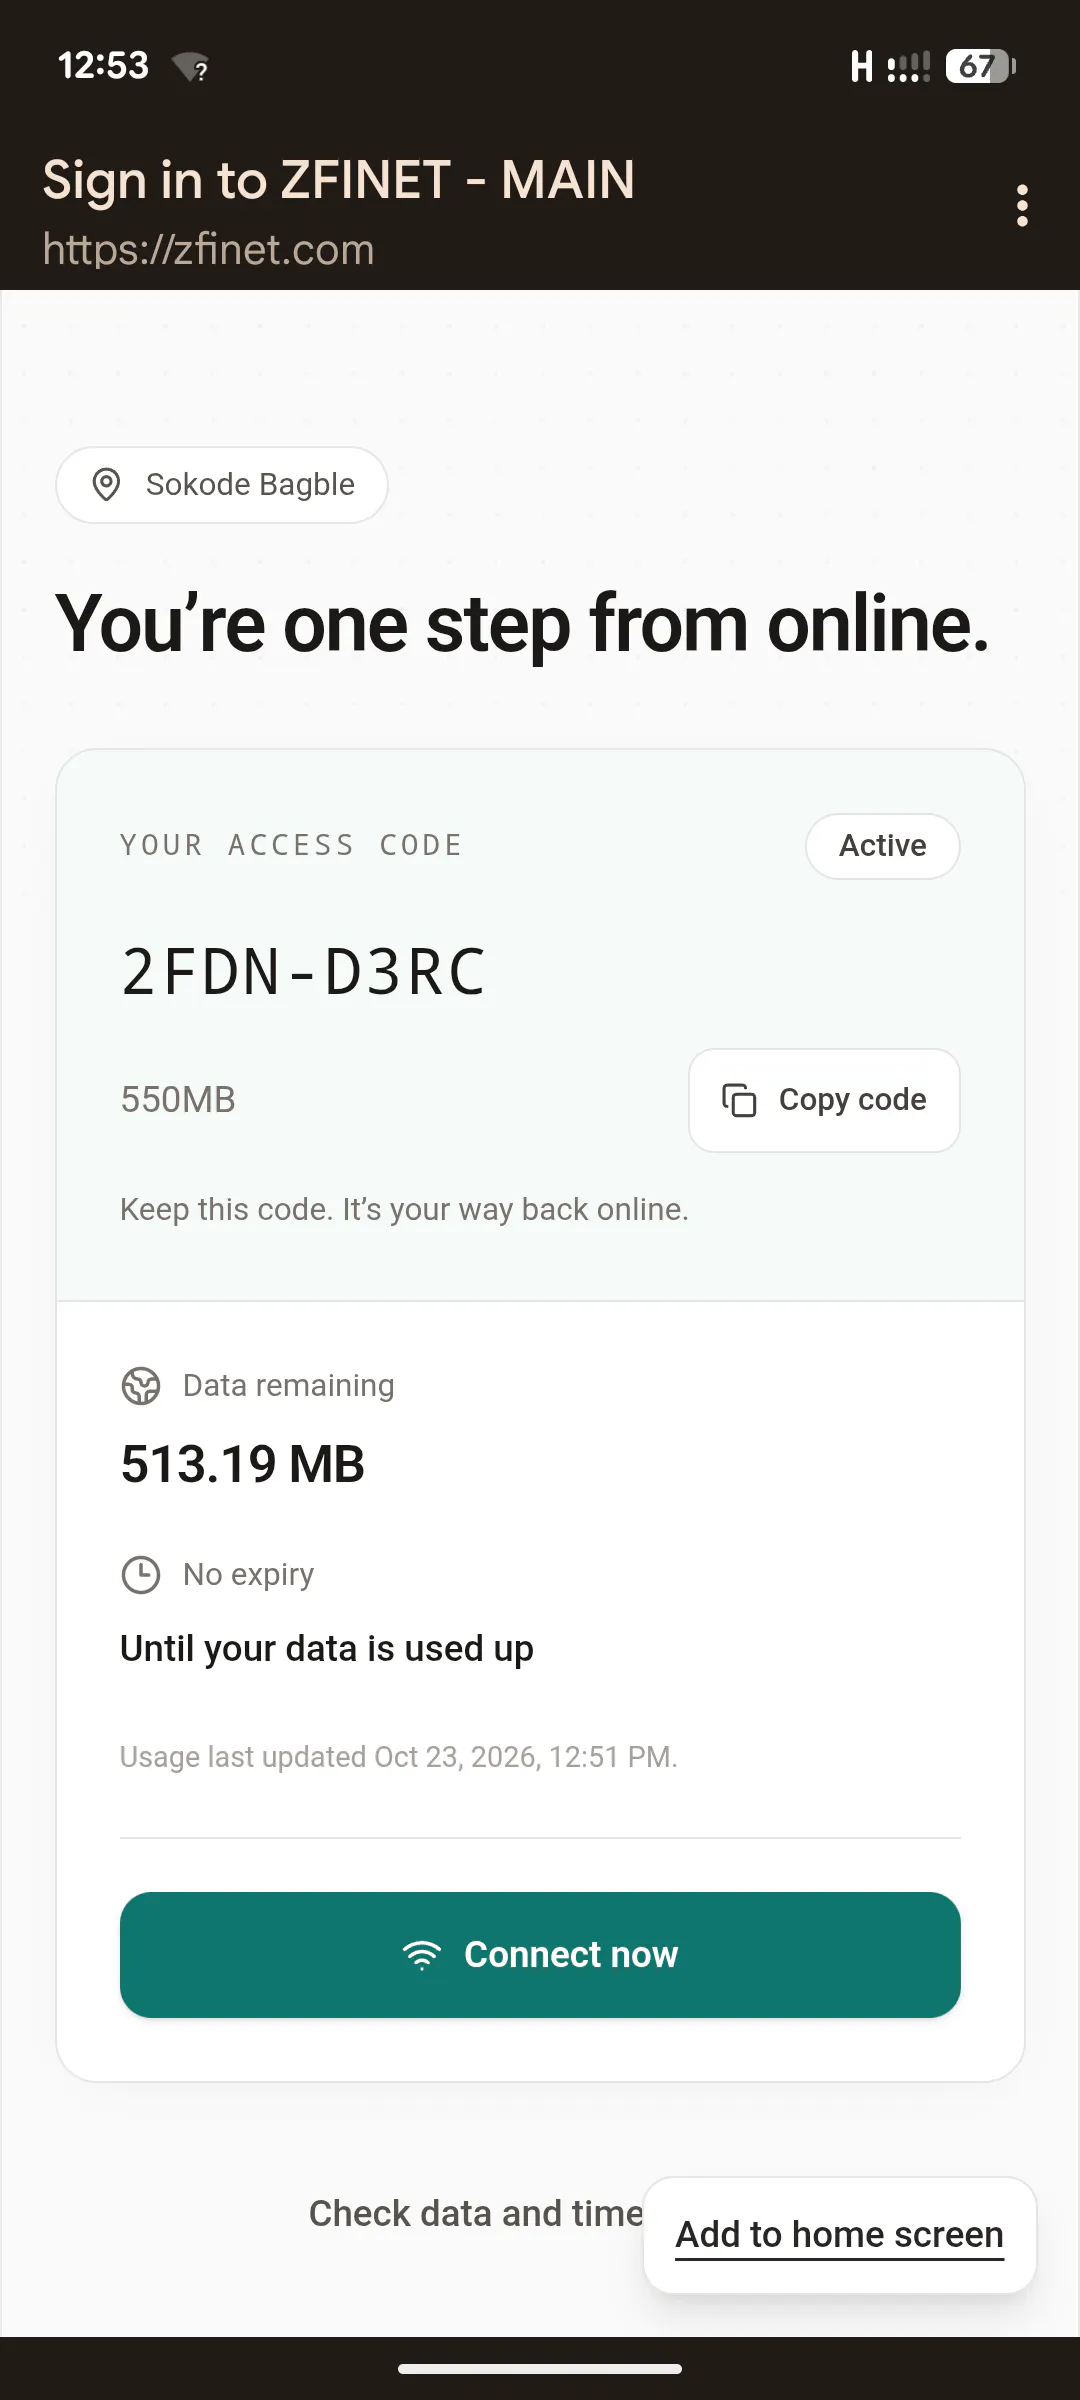
Task: Tap the clock icon beside No expiry
Action: coord(141,1575)
